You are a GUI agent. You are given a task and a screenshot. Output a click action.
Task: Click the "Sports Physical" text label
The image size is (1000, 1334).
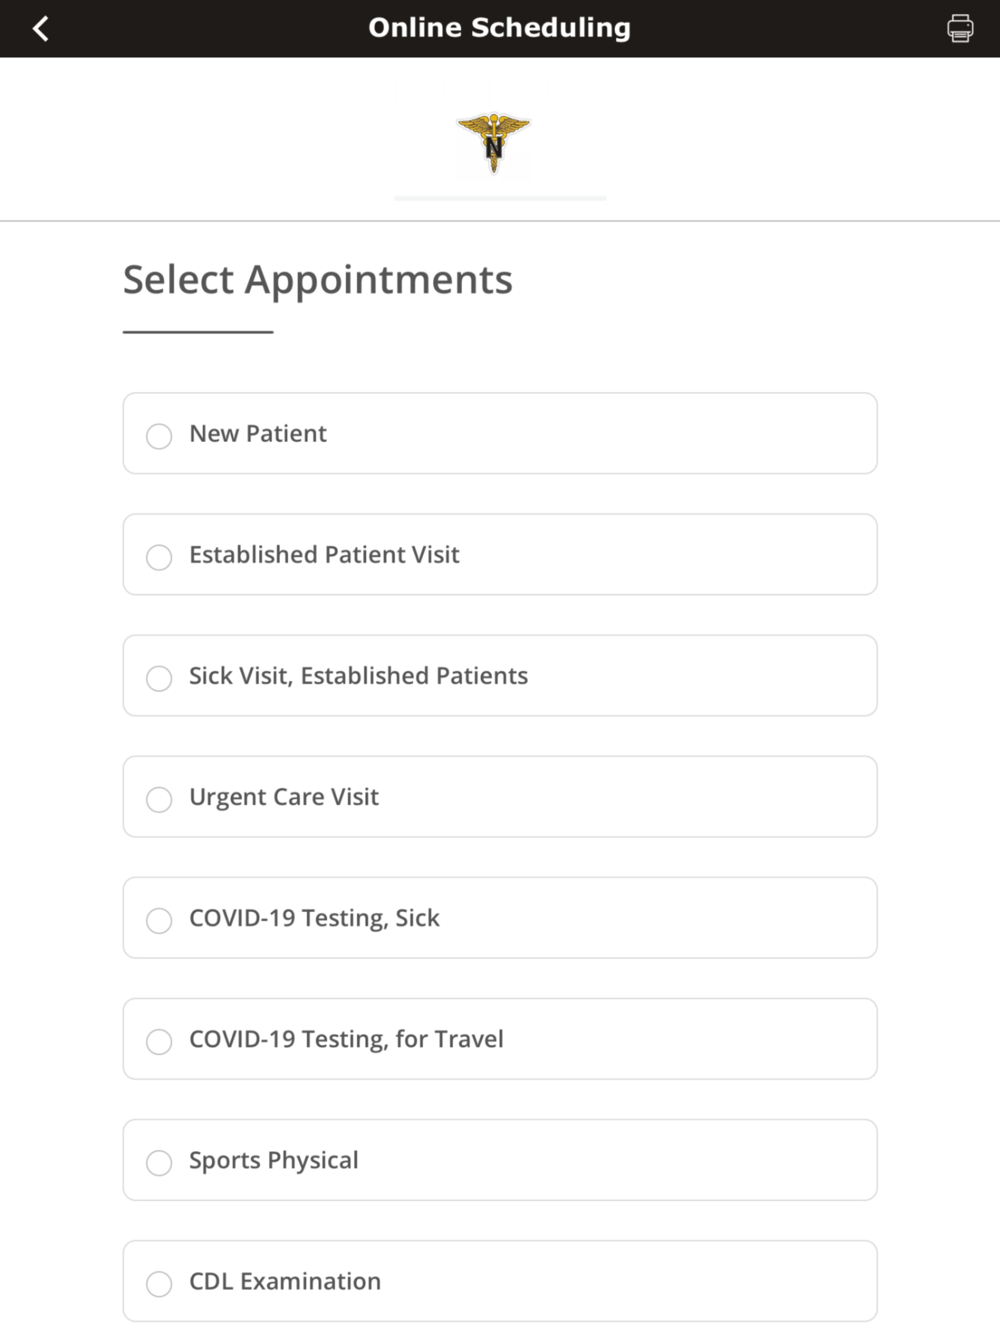pyautogui.click(x=274, y=1160)
